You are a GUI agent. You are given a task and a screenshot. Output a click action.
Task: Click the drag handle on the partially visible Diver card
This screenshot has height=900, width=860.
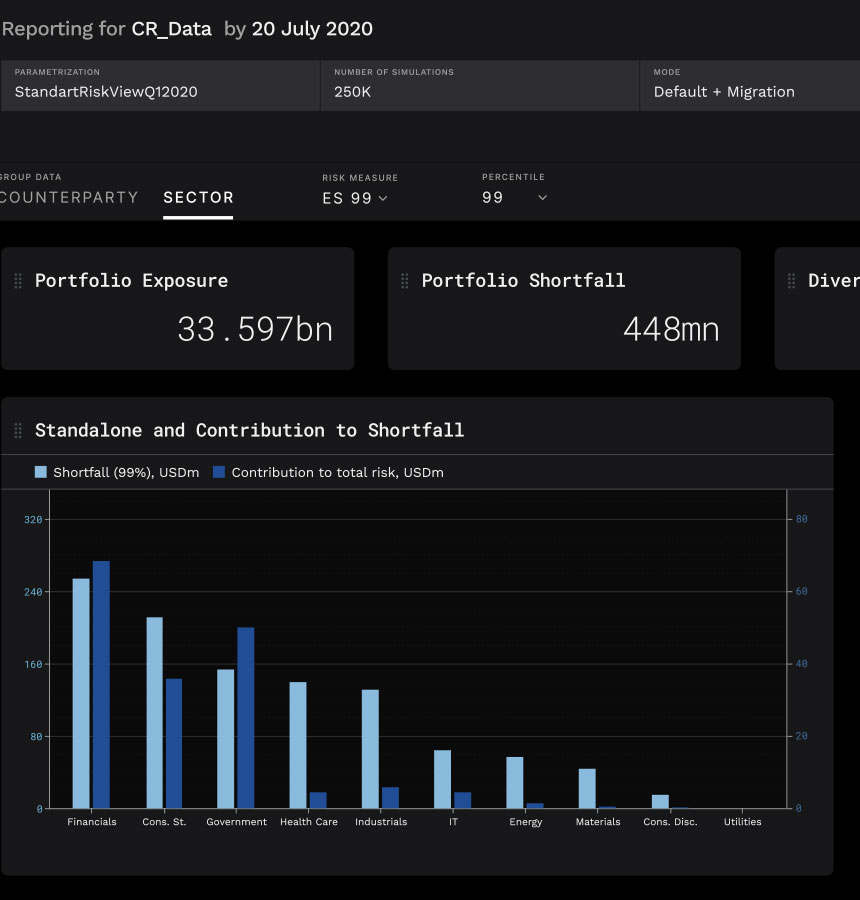[791, 281]
